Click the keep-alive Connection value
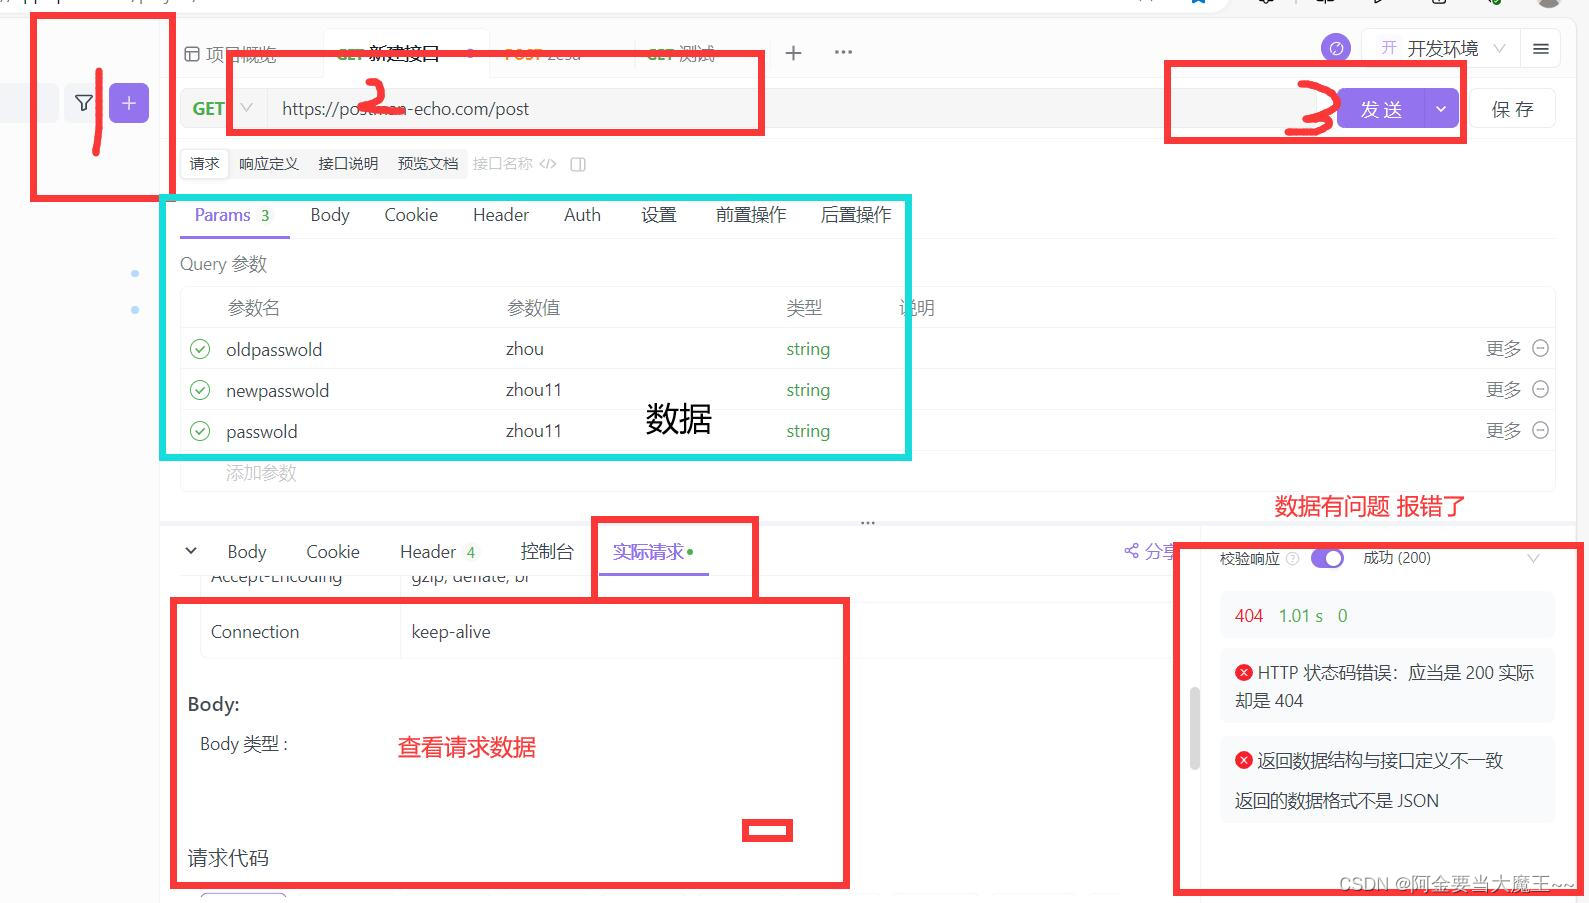1589x903 pixels. (451, 632)
